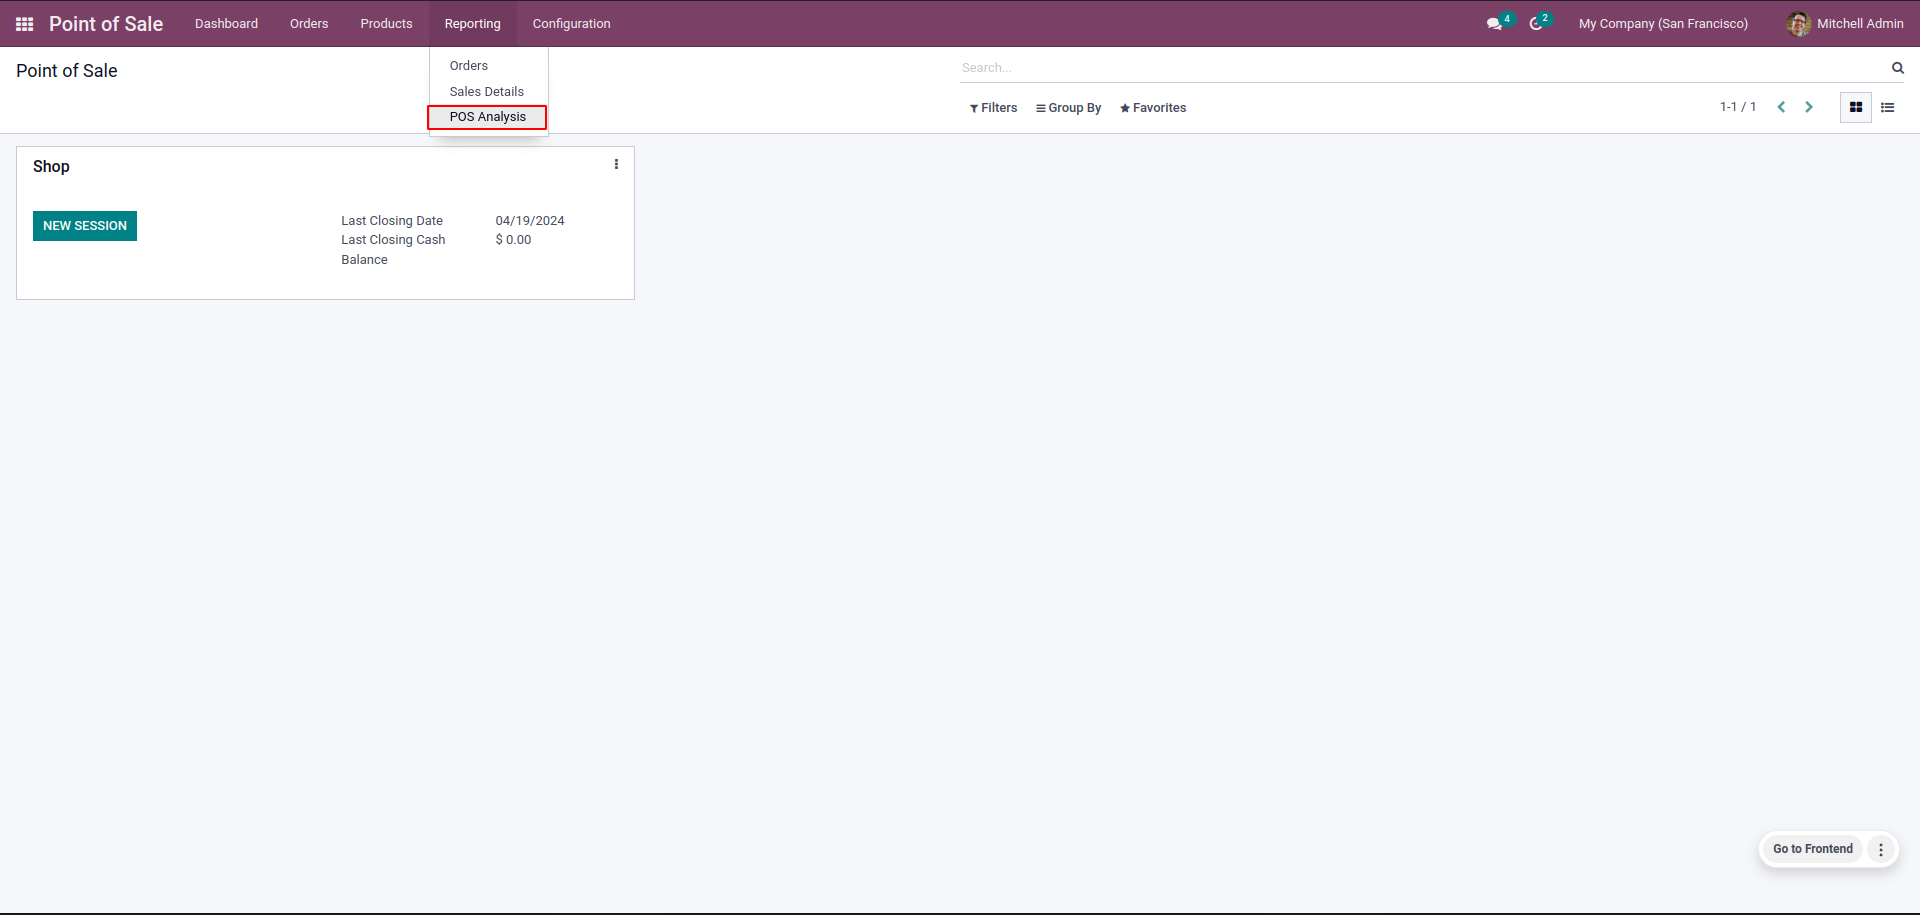Screen dimensions: 1920x915
Task: Click the 1-1 / 1 pager counter
Action: 1738,107
